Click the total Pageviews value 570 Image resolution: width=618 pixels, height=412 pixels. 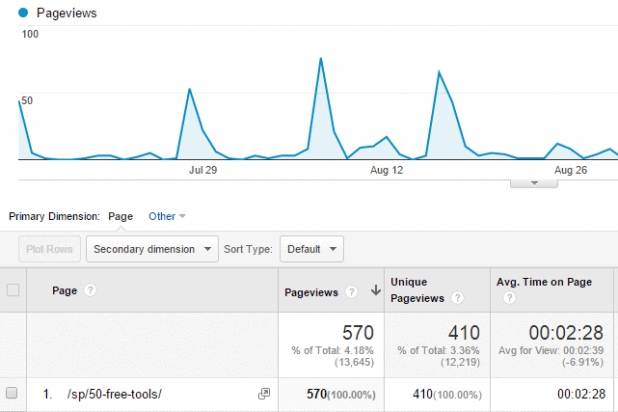click(x=357, y=333)
